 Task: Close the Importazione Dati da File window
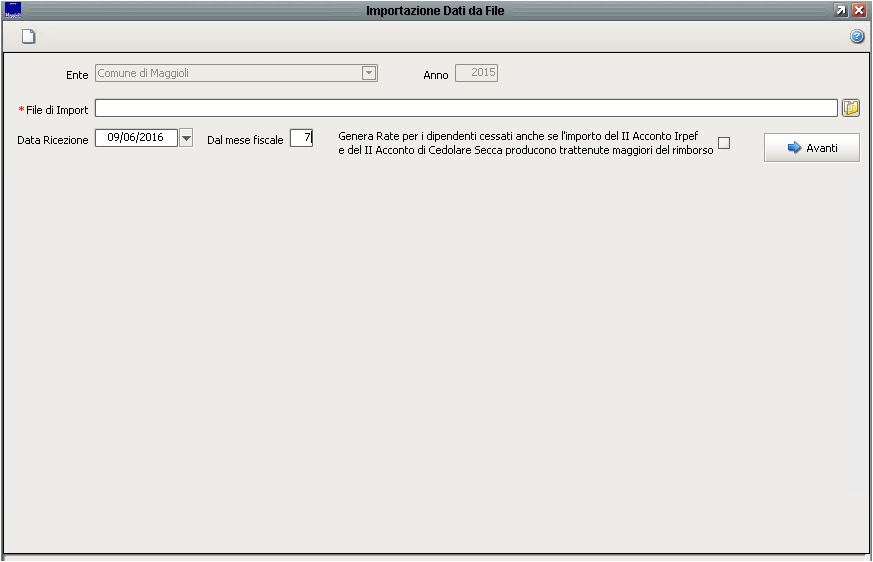859,10
